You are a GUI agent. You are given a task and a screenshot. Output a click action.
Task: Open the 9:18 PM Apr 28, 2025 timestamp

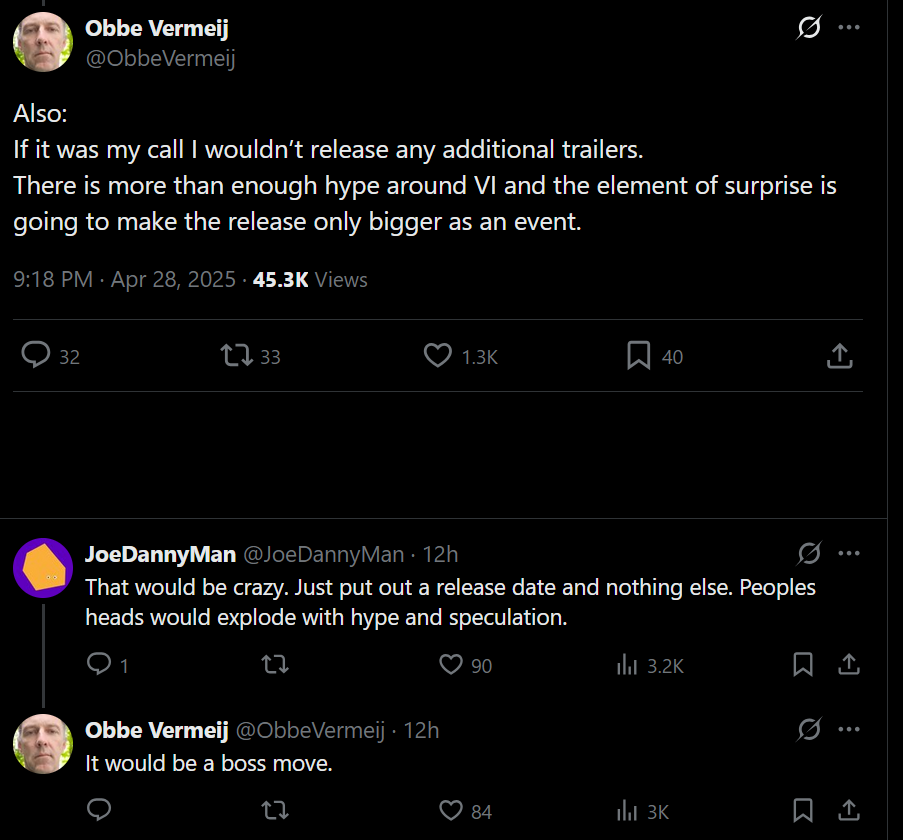coord(124,280)
